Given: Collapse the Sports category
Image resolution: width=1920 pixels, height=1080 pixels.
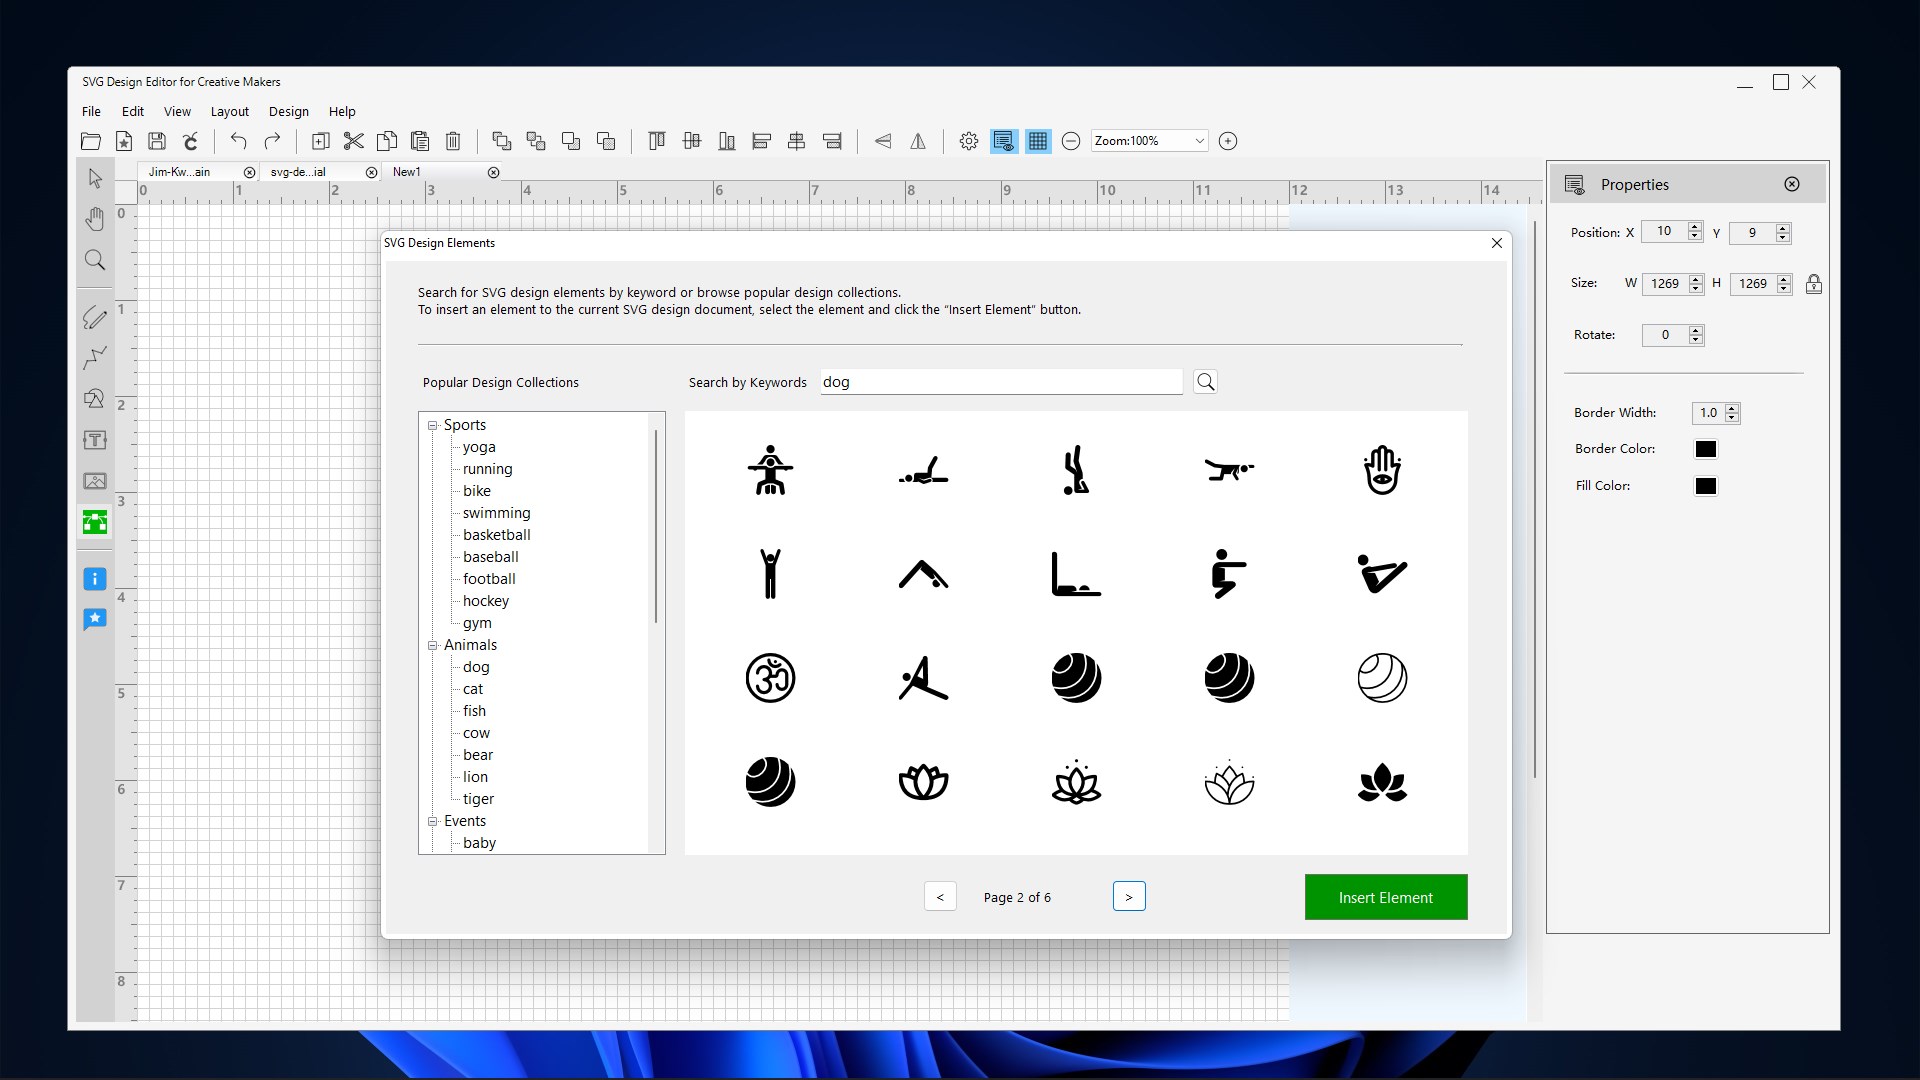Looking at the screenshot, I should pos(434,424).
